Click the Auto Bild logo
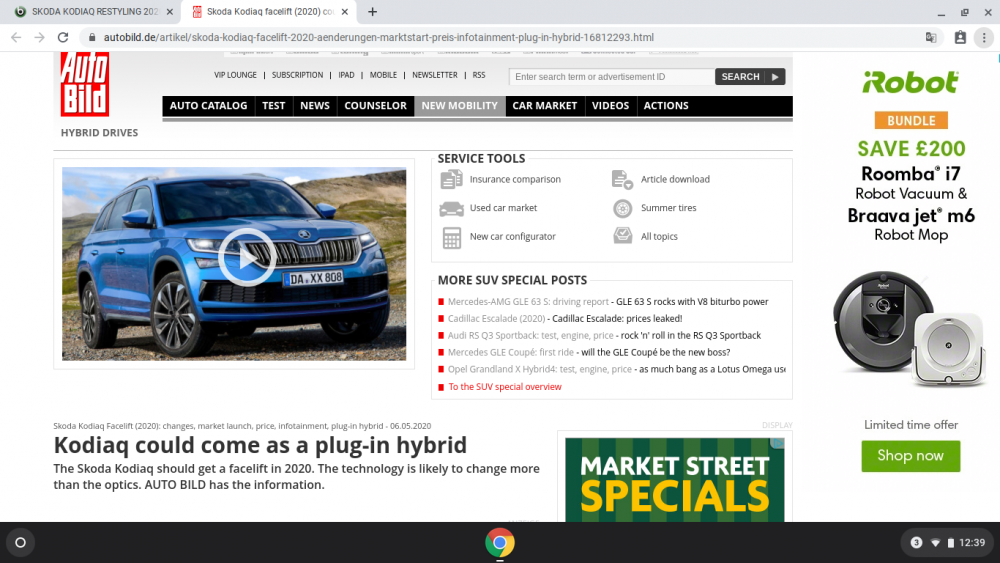The image size is (1000, 563). (85, 84)
